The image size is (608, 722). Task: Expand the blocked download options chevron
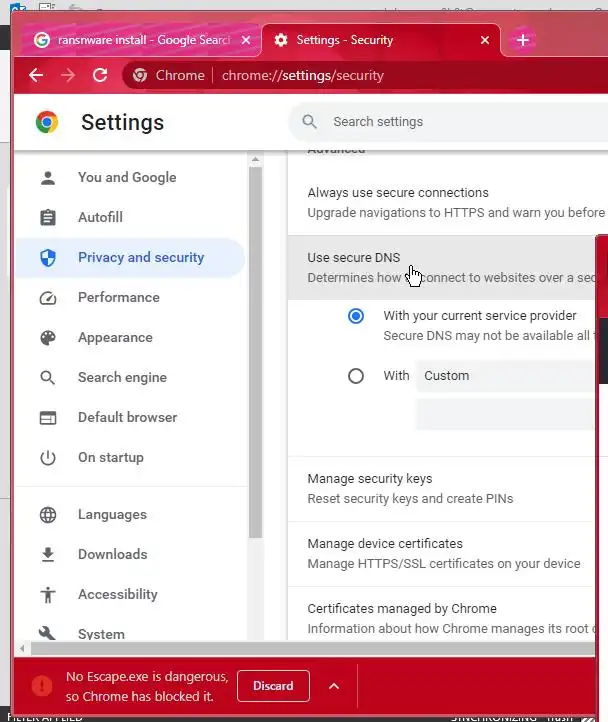[x=334, y=686]
